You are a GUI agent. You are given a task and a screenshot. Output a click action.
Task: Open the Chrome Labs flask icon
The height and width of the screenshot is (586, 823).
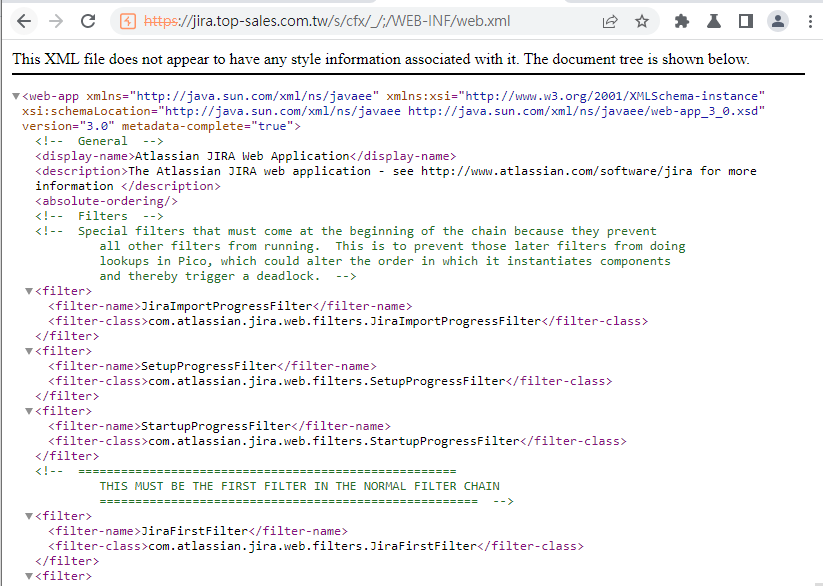click(x=713, y=22)
